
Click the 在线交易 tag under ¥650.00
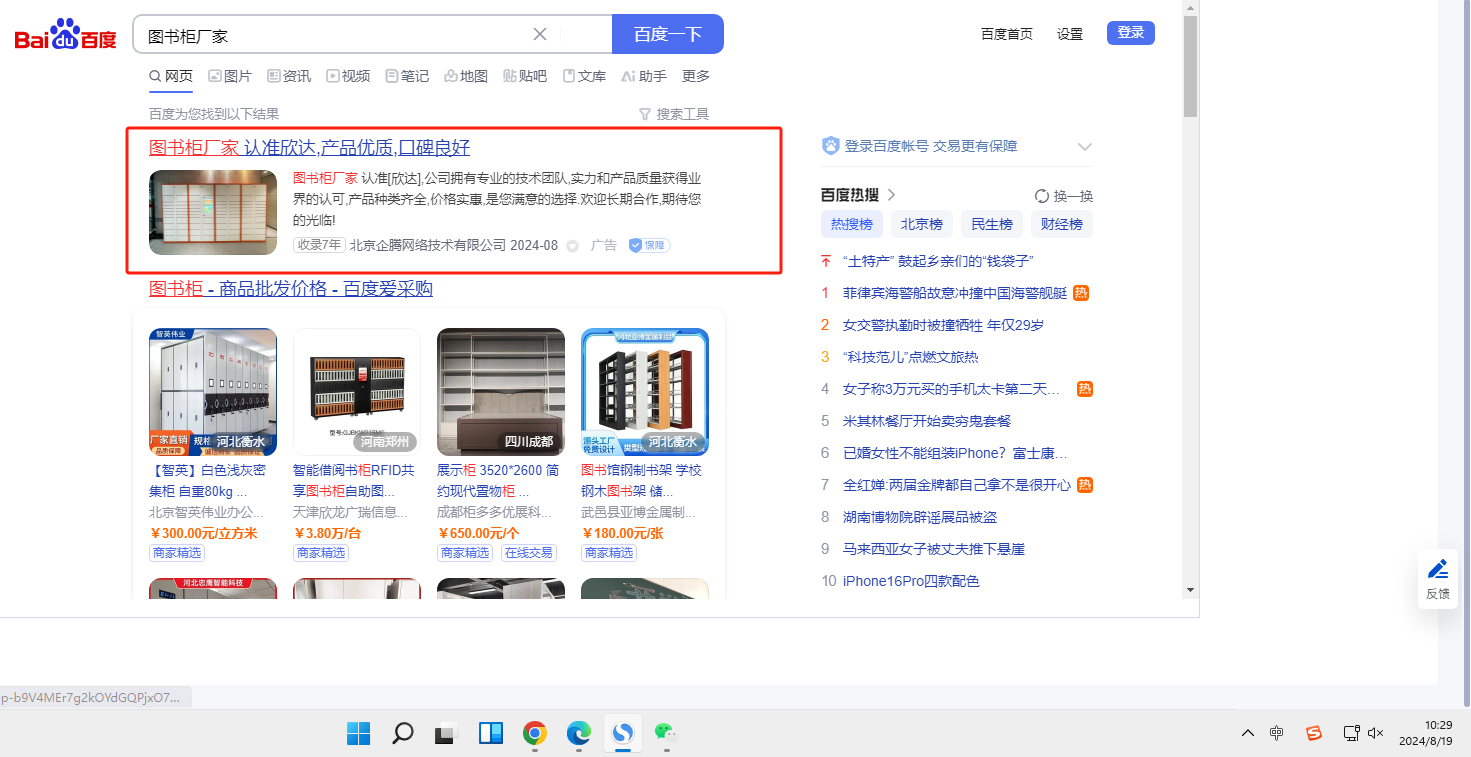click(x=529, y=553)
